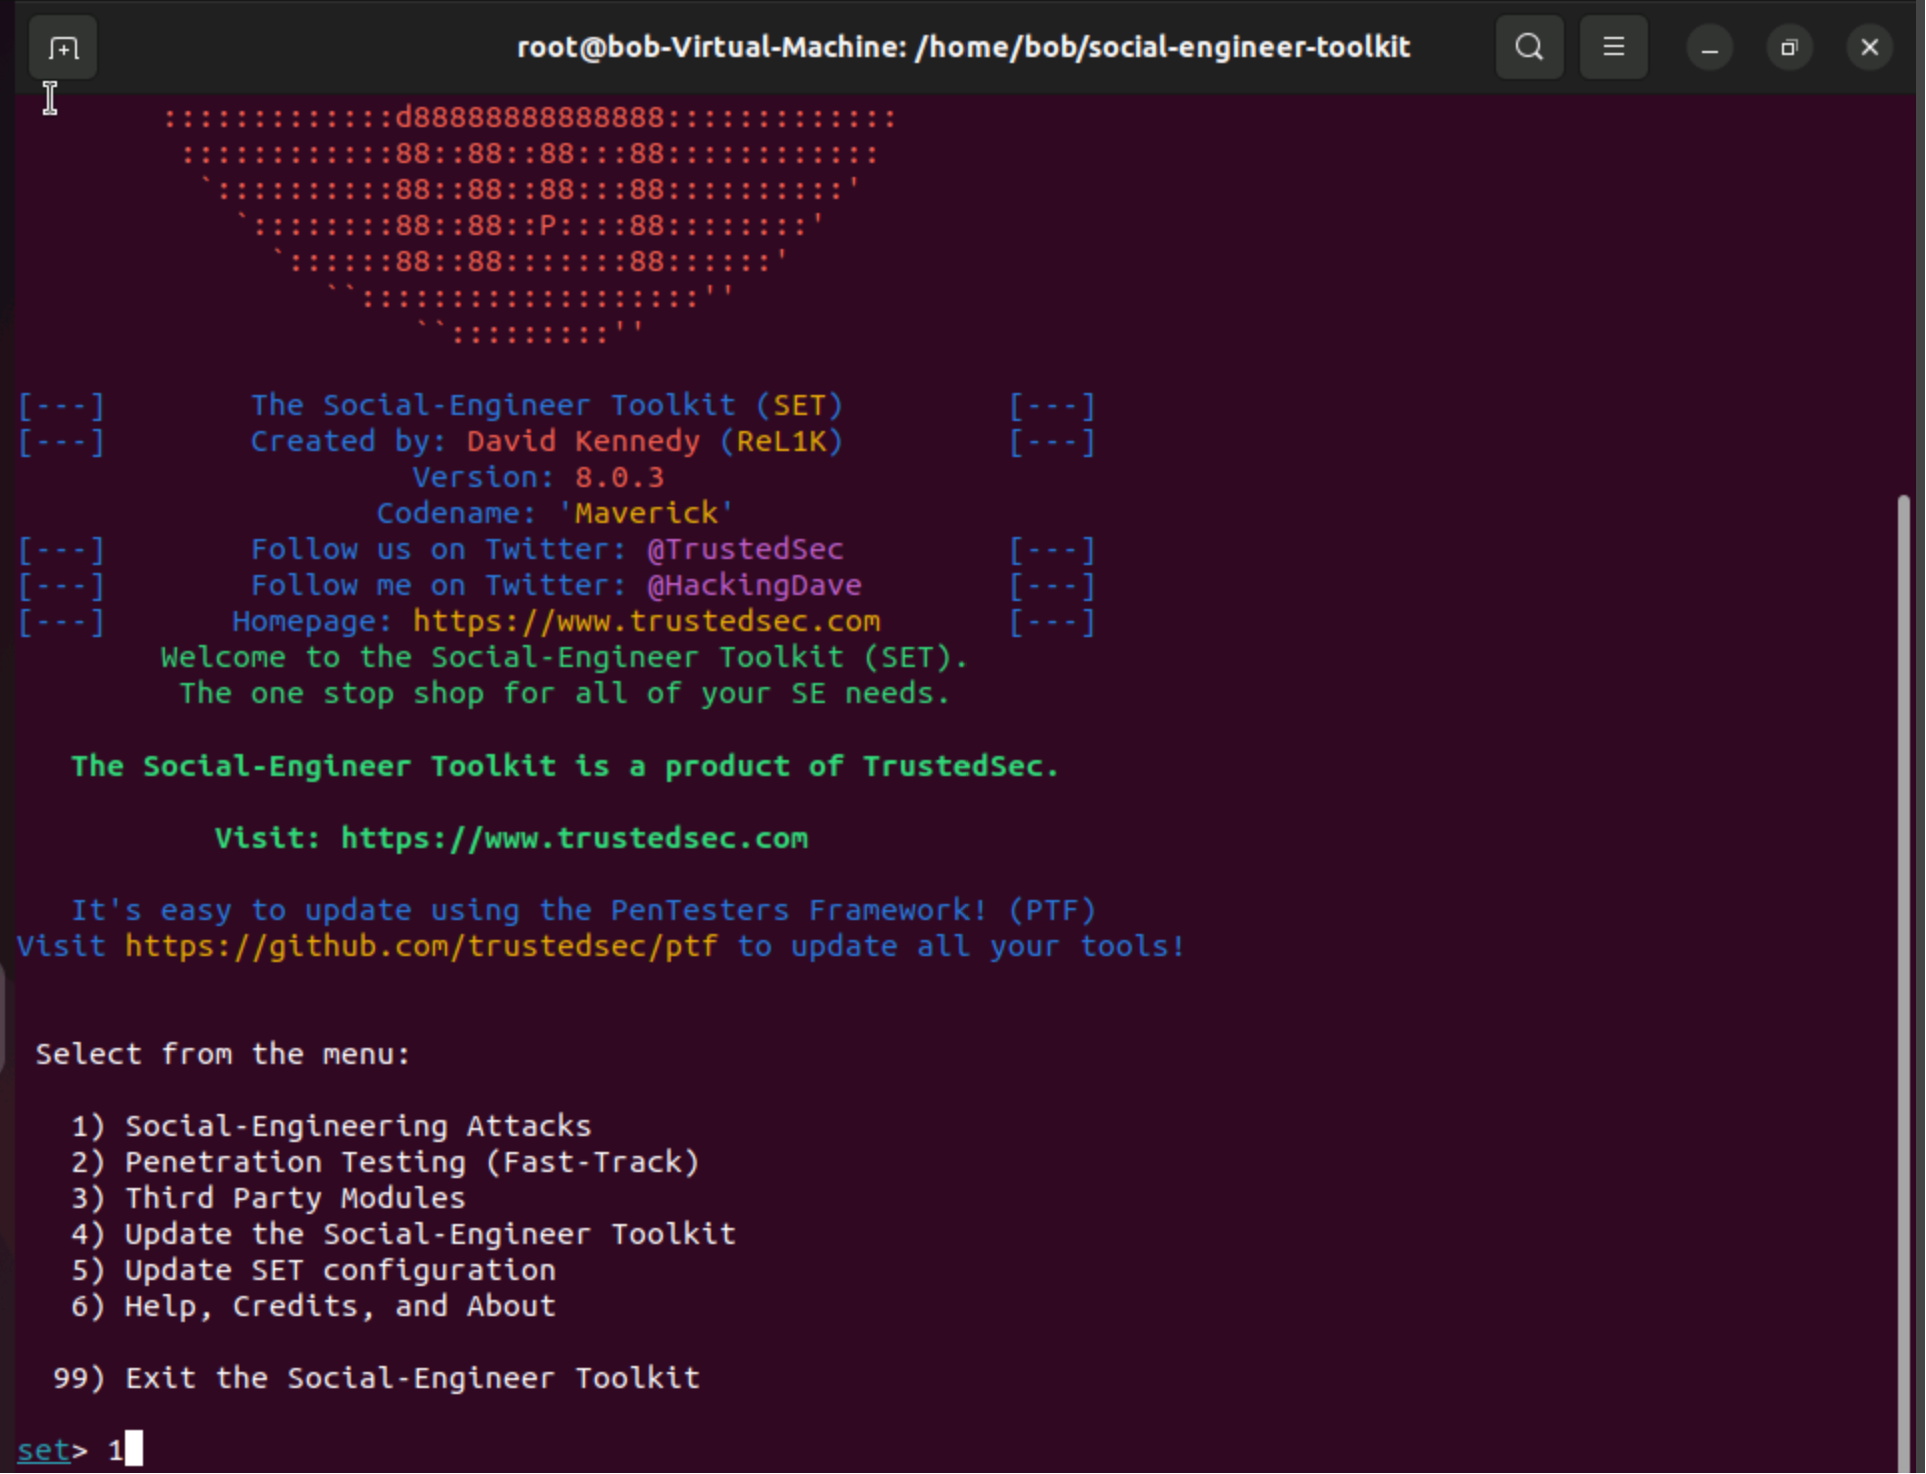The image size is (1926, 1474).
Task: Click the bold 'product of TrustedSec' line
Action: [564, 766]
